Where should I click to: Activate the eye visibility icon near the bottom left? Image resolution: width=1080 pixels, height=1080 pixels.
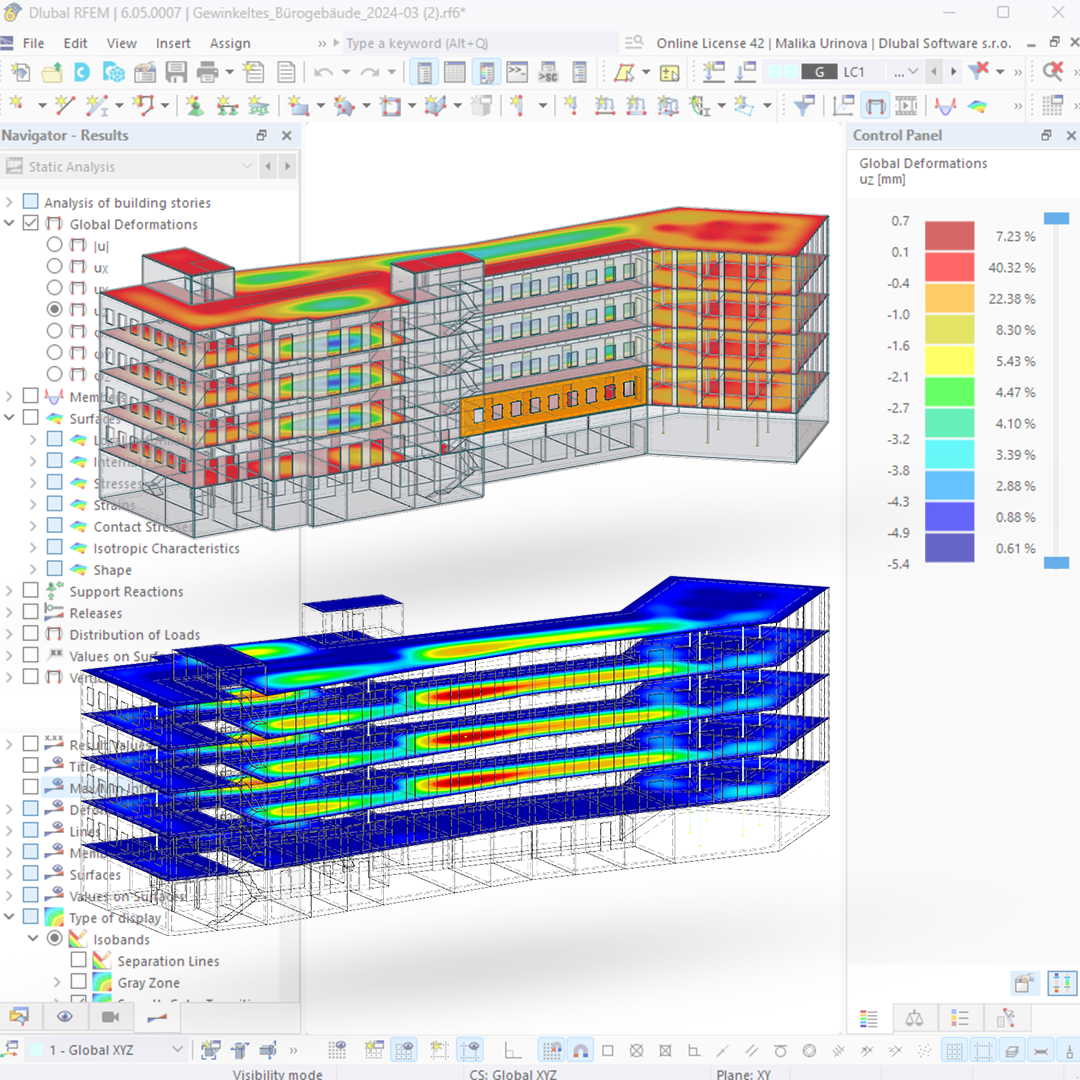[x=65, y=1016]
